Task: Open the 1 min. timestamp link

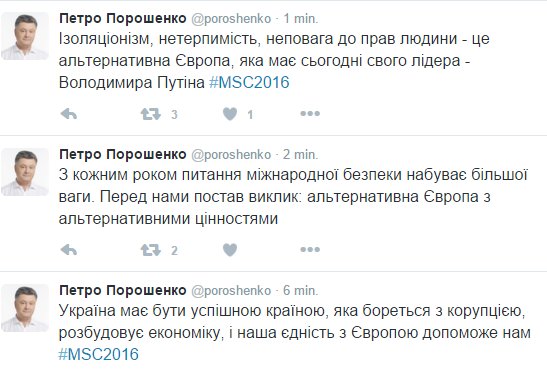Action: [x=301, y=18]
